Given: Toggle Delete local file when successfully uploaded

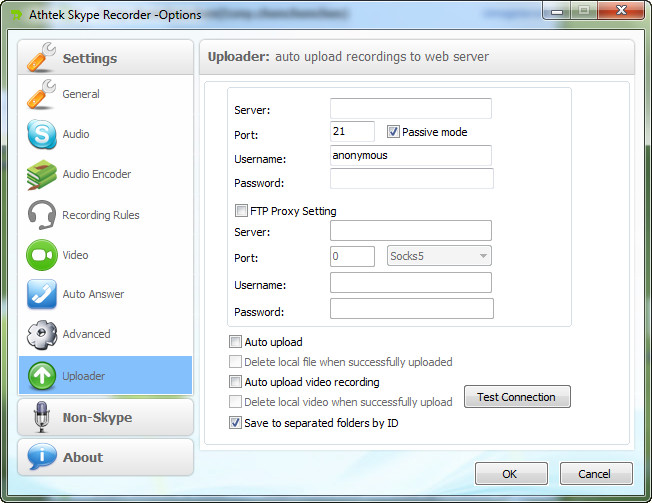Looking at the screenshot, I should 235,362.
